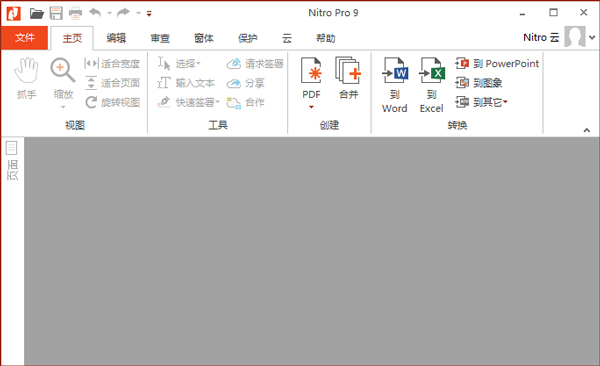
Task: Select the 缩放 zoom magnifier tool
Action: (x=63, y=78)
